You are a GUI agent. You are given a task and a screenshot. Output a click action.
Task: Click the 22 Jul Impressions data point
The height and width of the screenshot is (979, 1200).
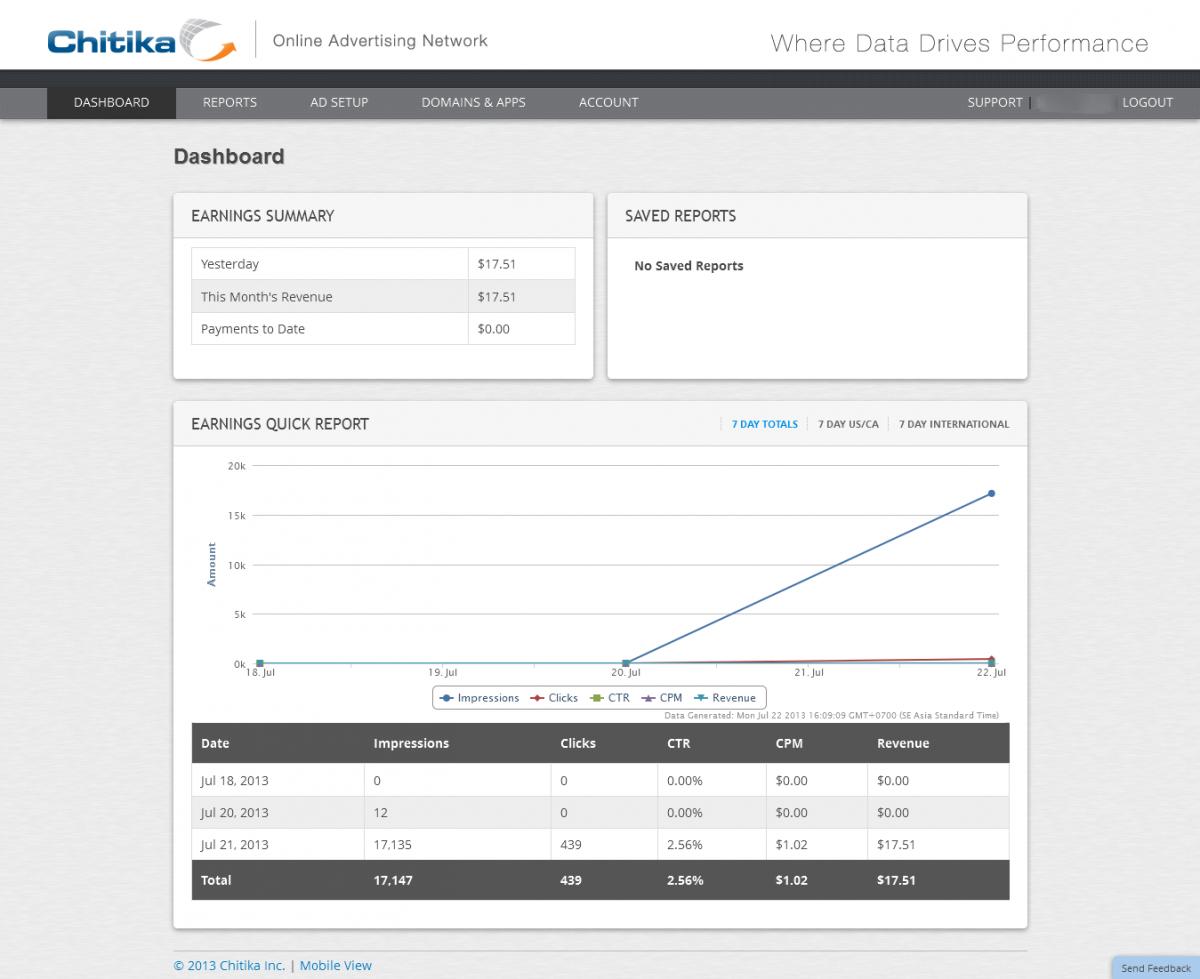coord(991,493)
